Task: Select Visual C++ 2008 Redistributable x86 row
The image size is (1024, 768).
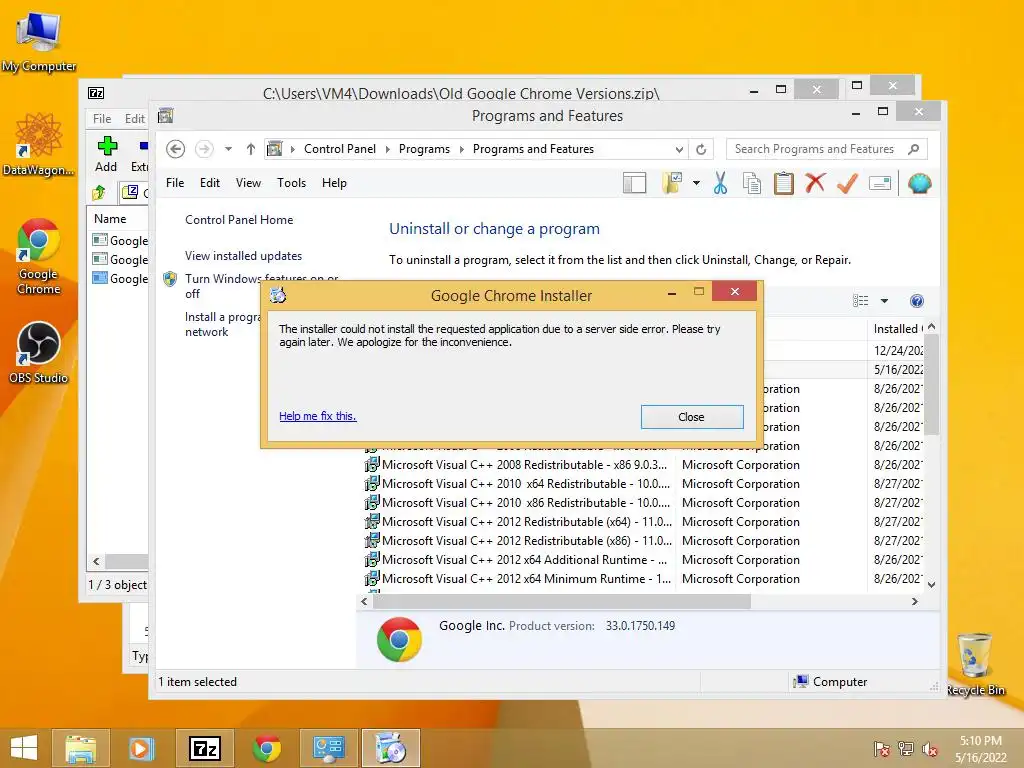Action: point(643,465)
